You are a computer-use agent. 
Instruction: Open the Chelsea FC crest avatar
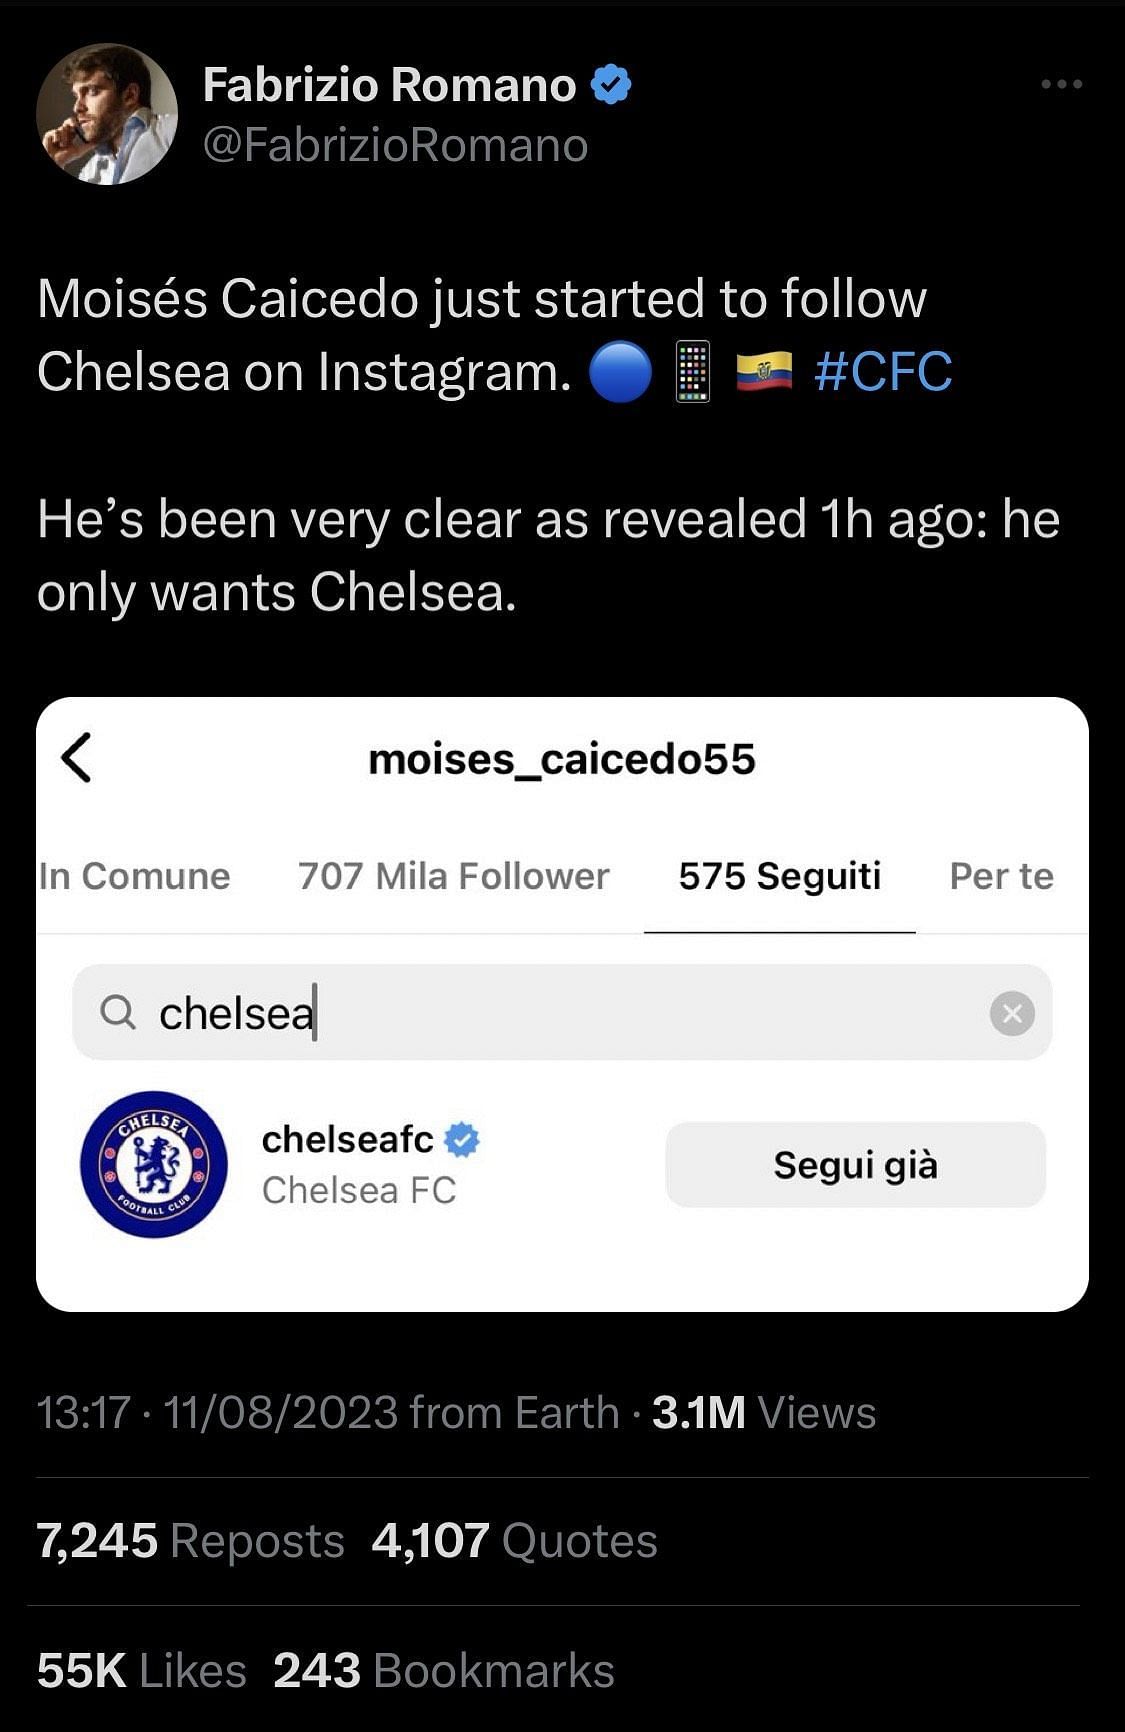click(x=154, y=1164)
